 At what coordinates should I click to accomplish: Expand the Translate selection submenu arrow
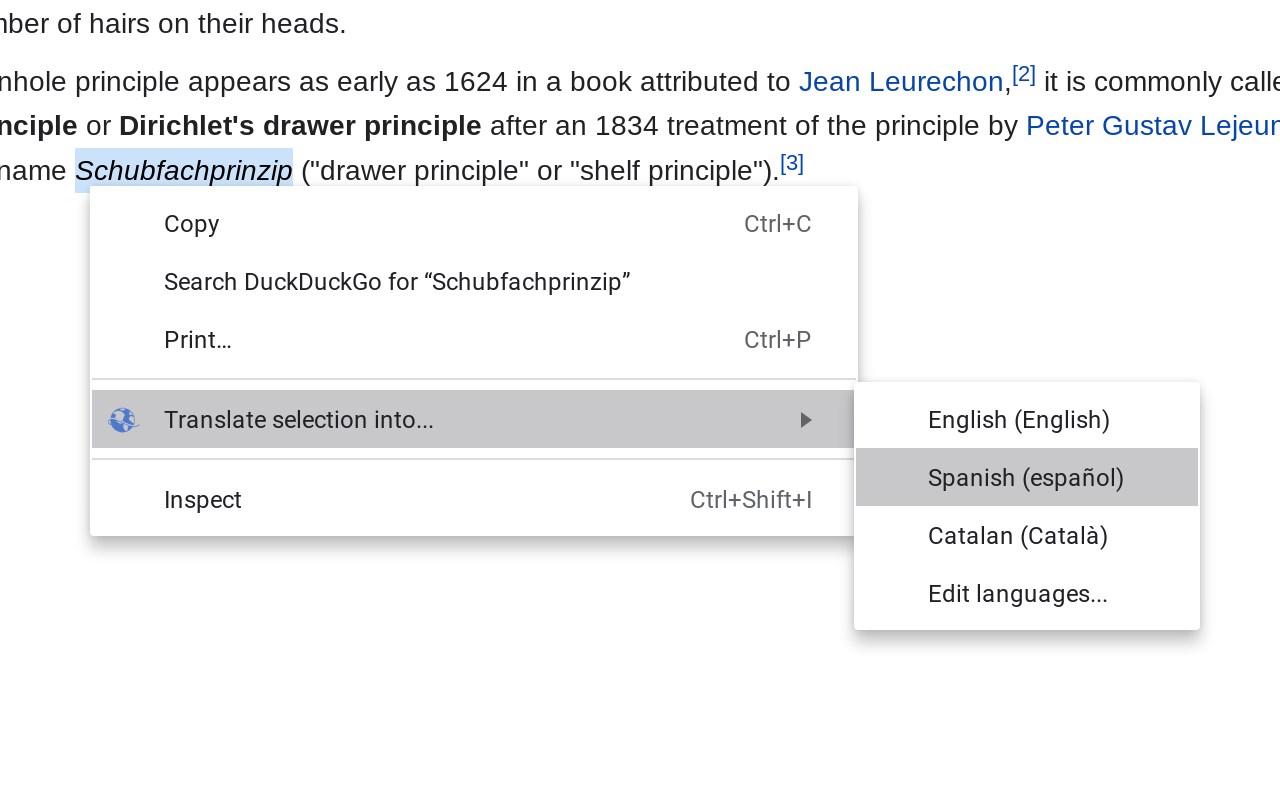pos(806,420)
